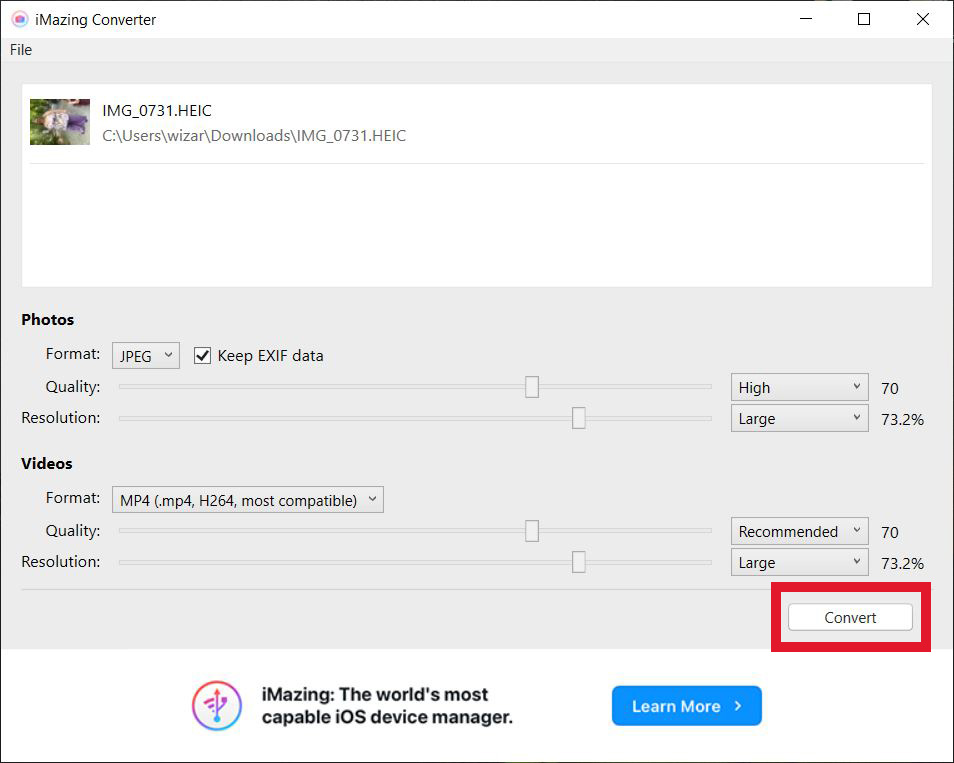Screen dimensions: 954x763
Task: Select the IMG_0731.HEIC thumbnail
Action: point(60,122)
